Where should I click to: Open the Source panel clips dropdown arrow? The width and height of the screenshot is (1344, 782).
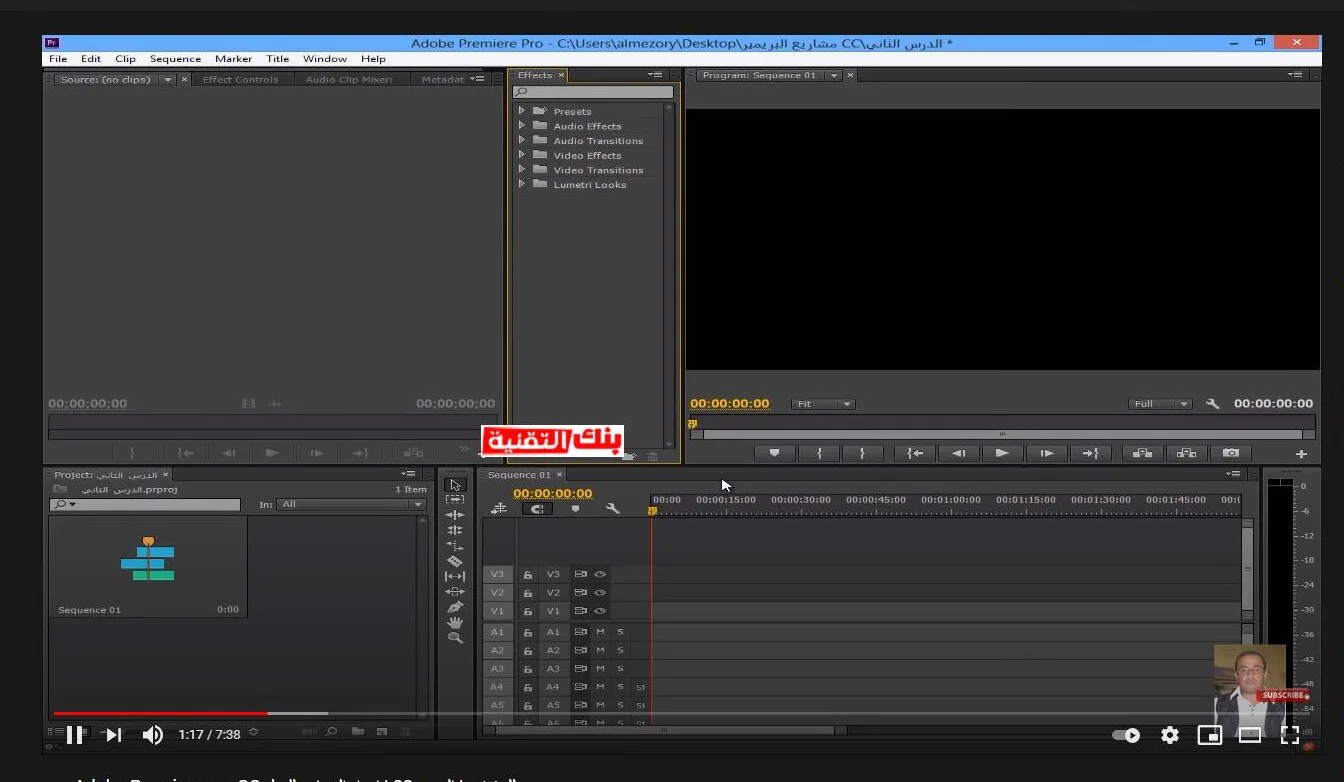(168, 79)
